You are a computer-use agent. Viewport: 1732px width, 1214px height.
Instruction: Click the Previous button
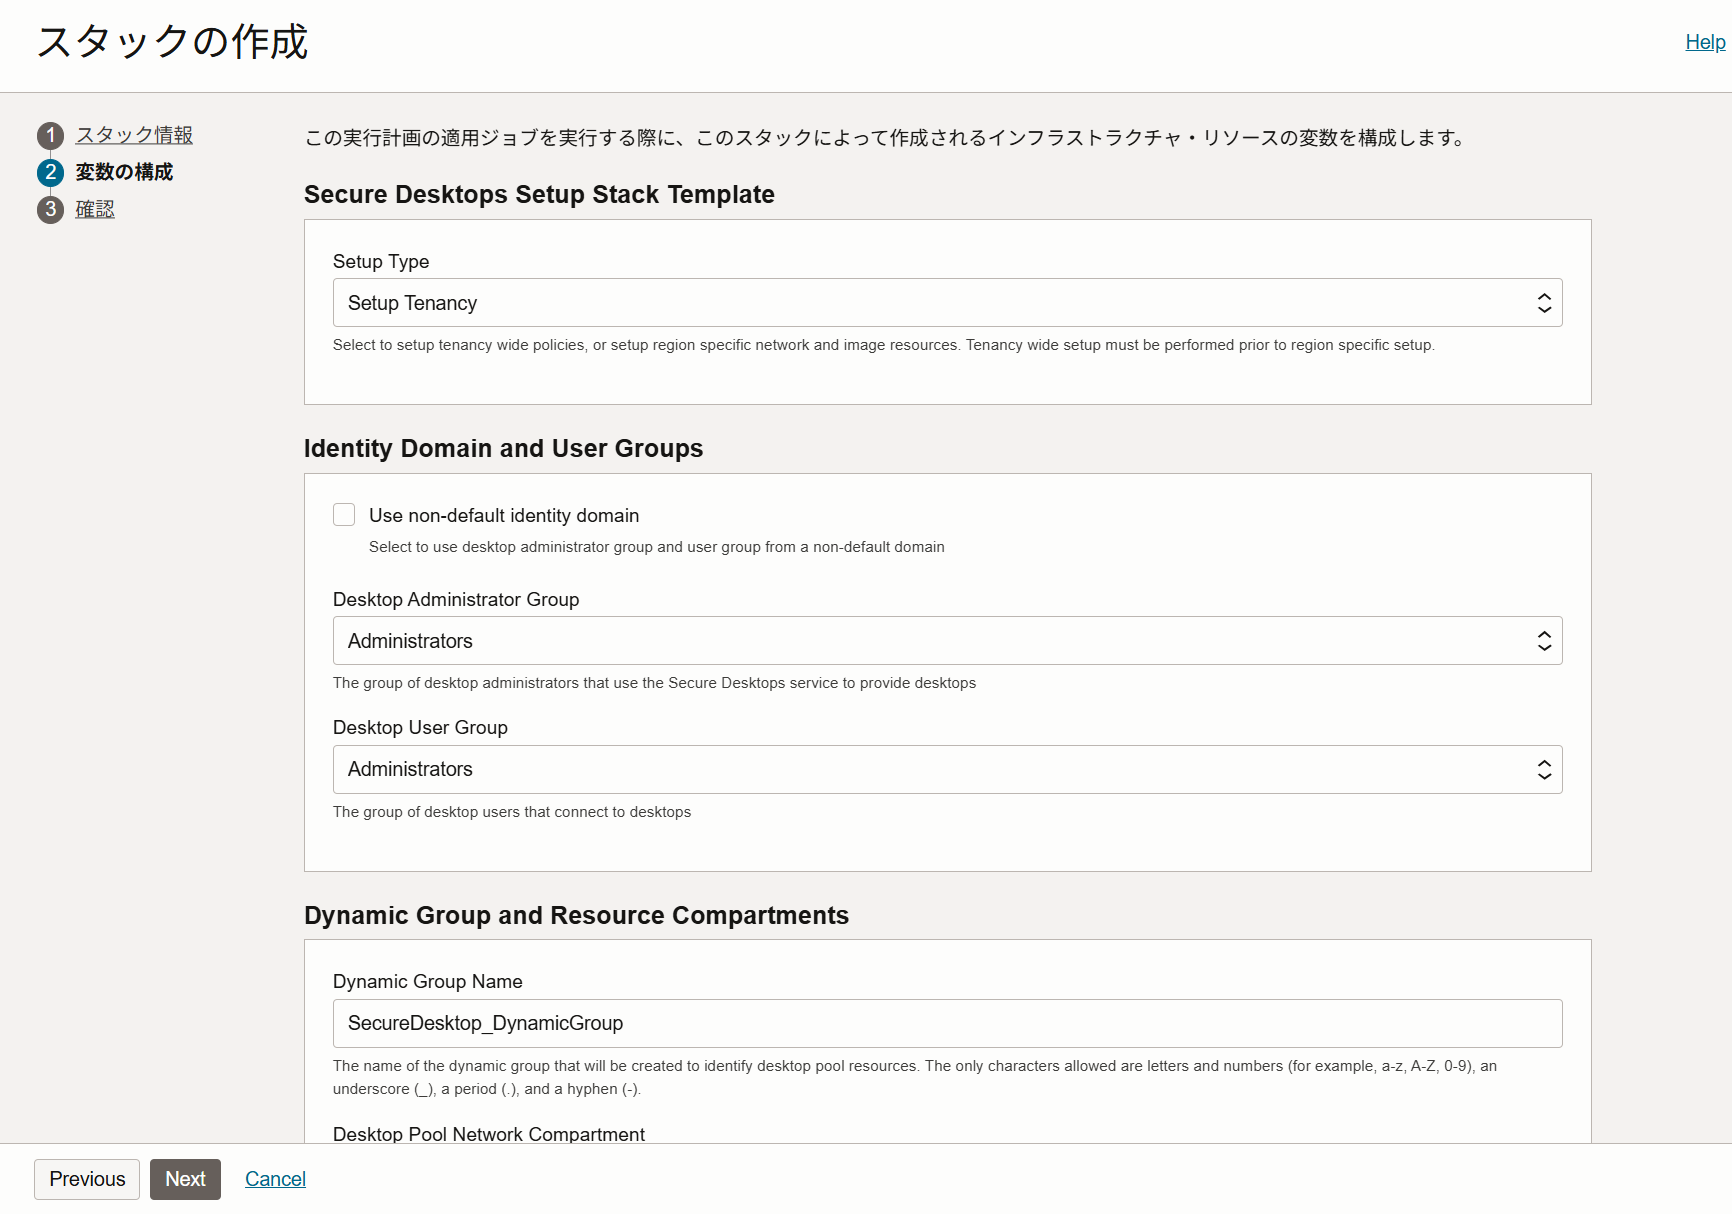(86, 1179)
